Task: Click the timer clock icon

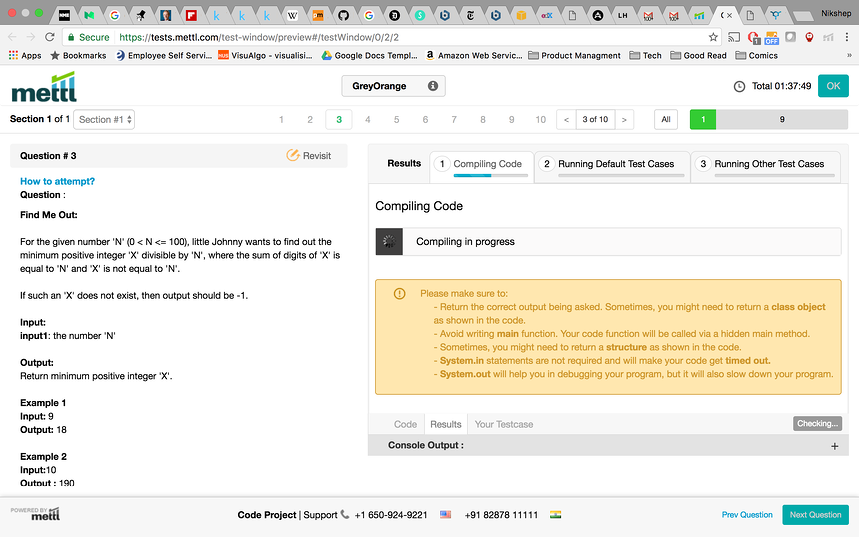Action: coord(740,86)
